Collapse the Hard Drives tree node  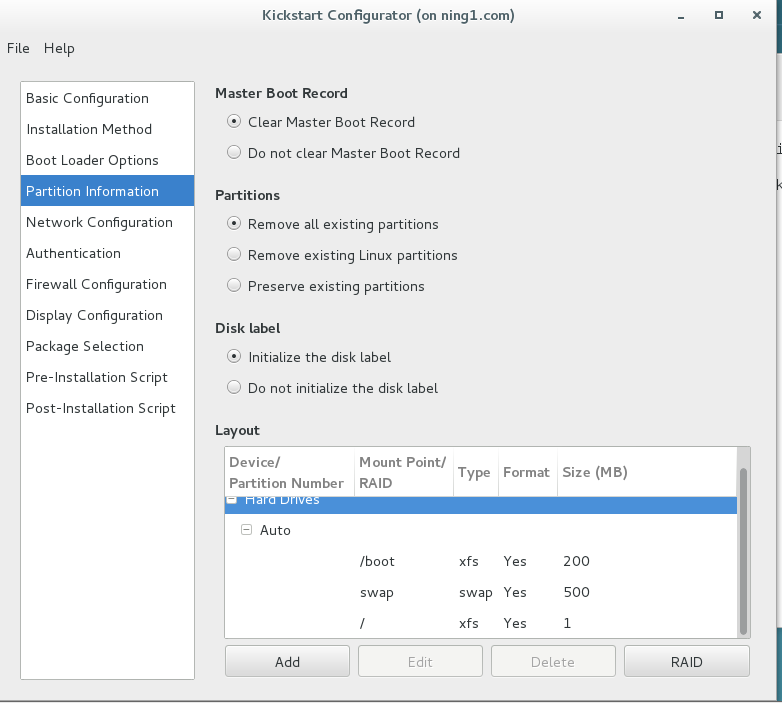pyautogui.click(x=231, y=500)
